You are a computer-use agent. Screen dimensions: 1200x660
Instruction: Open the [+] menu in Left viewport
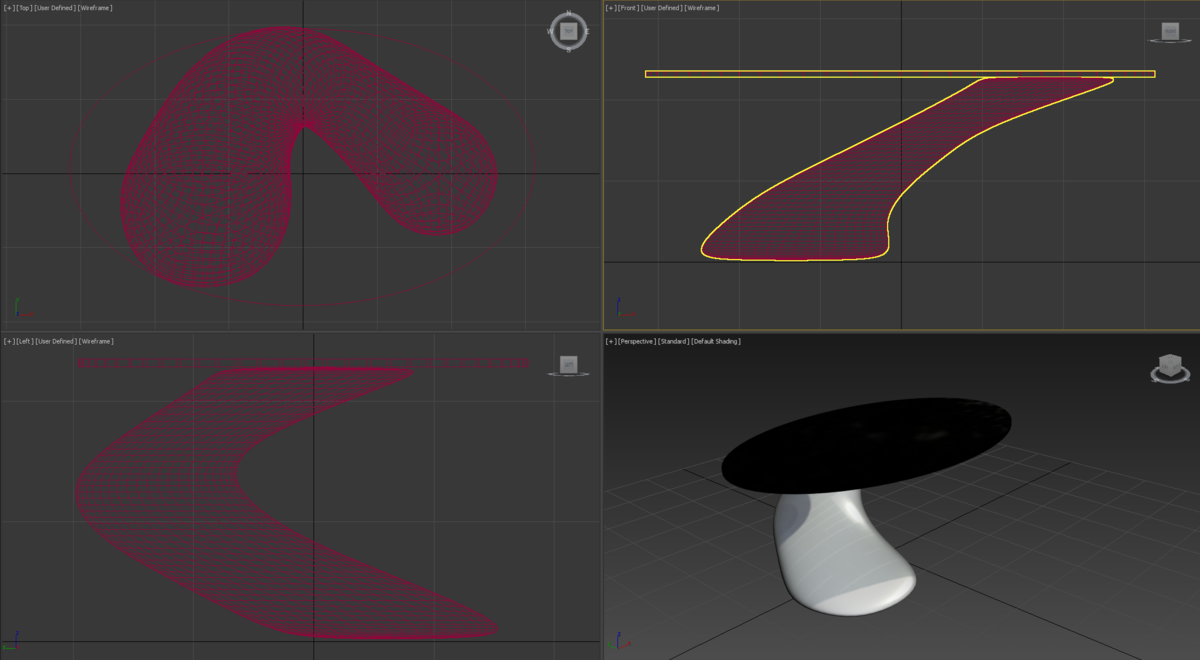[9, 342]
